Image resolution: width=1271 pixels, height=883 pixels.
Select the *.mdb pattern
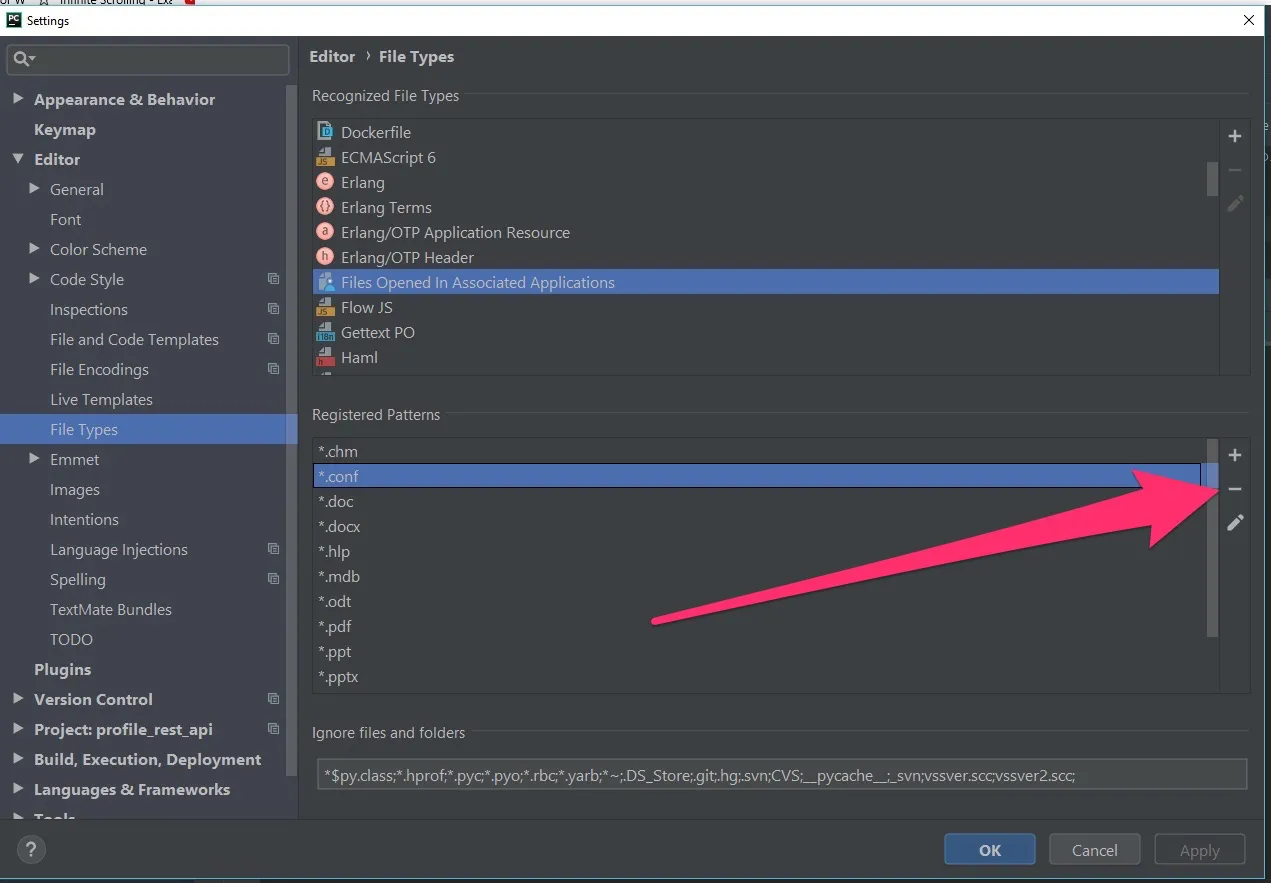(x=339, y=576)
